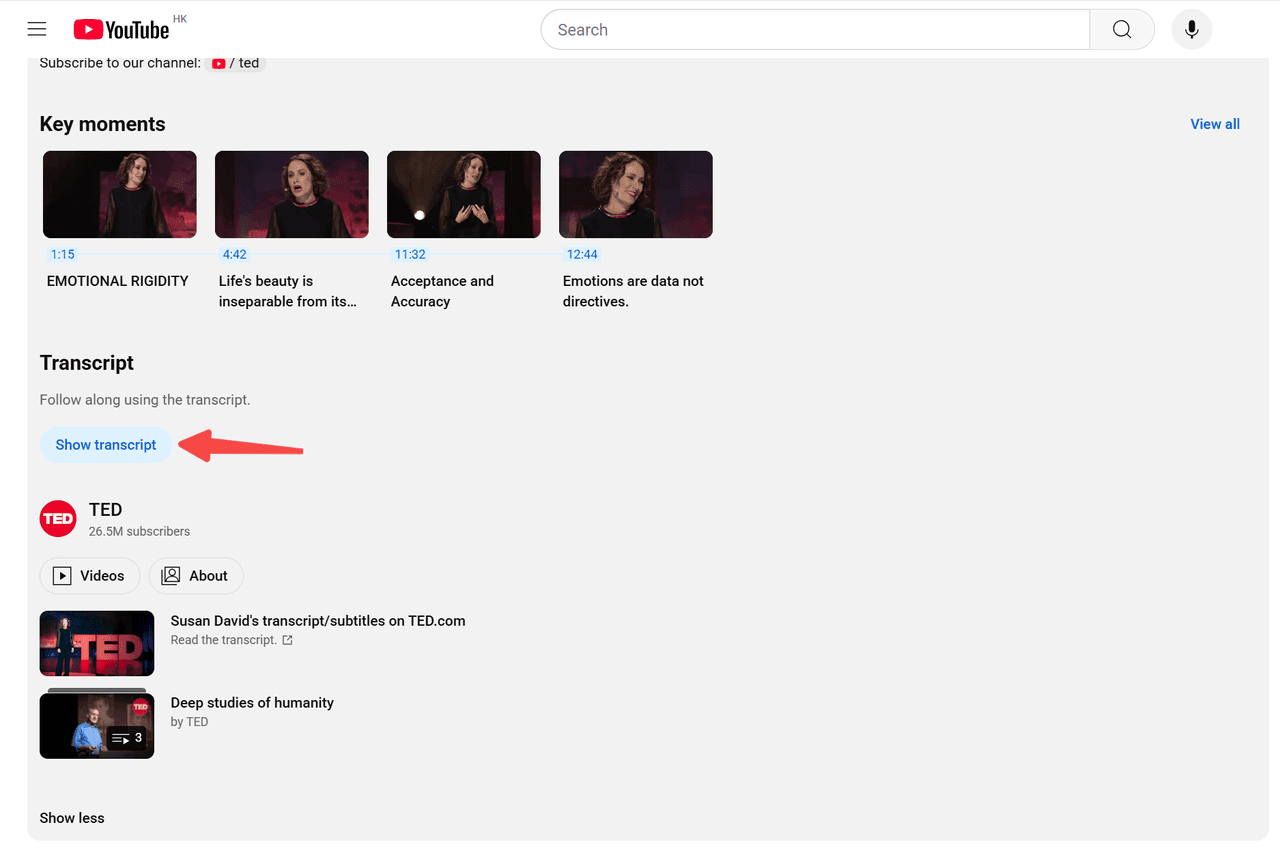This screenshot has height=855, width=1280.
Task: Open Emotions are data key moment thumbnail
Action: tap(636, 194)
